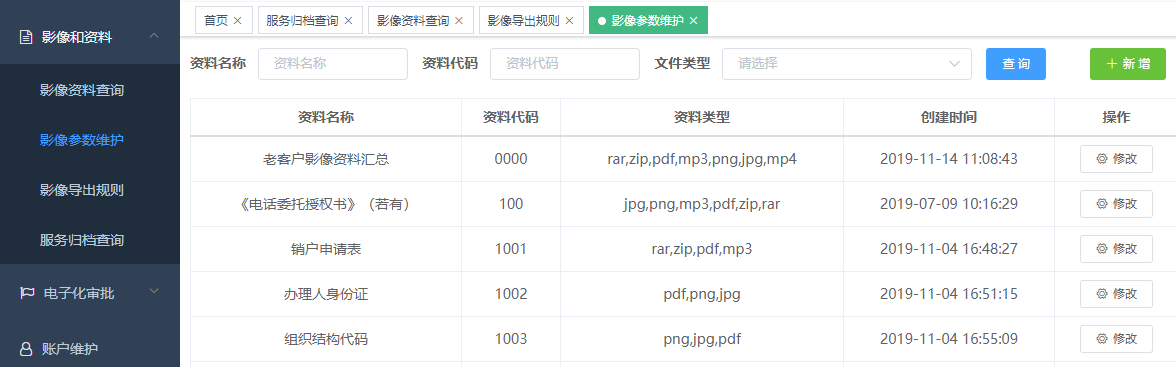Click the code cell 100
The image size is (1176, 367).
tap(511, 204)
